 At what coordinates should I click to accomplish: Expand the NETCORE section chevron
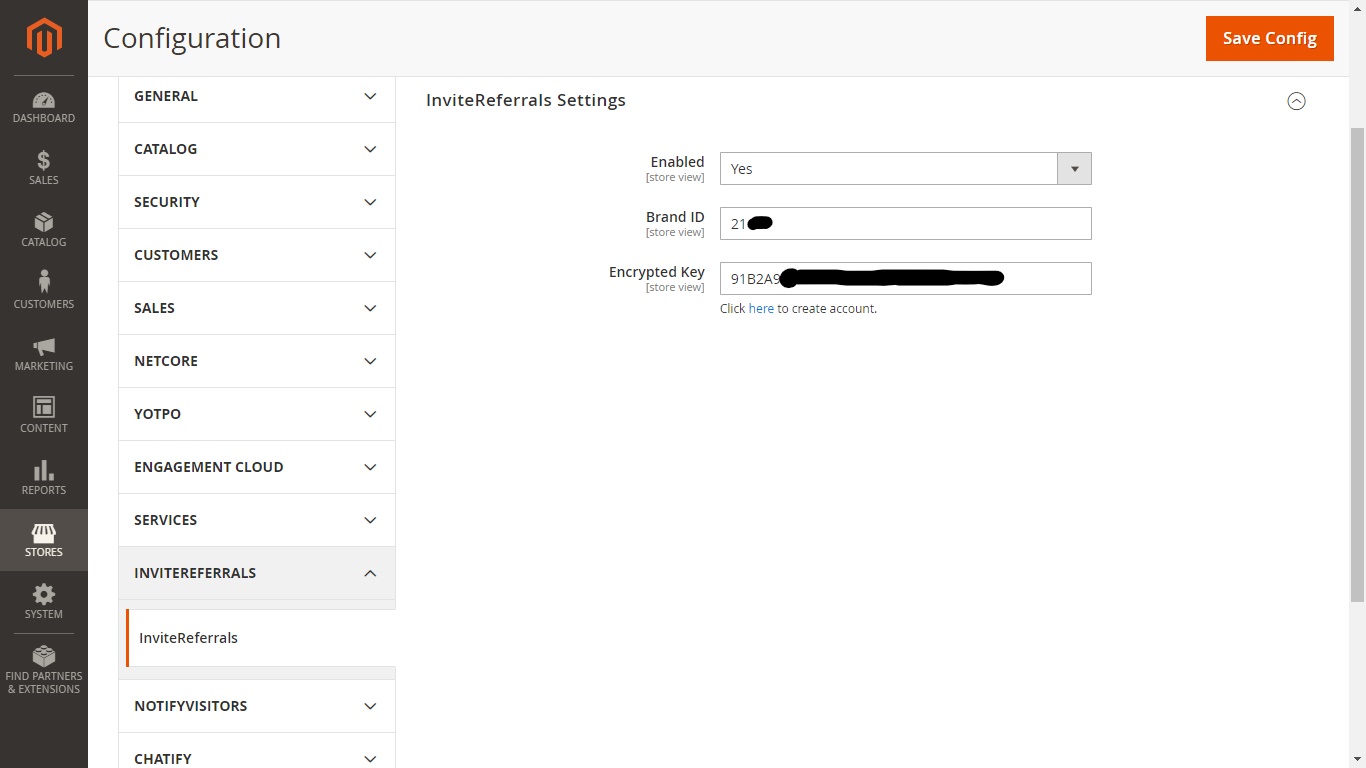pos(370,361)
